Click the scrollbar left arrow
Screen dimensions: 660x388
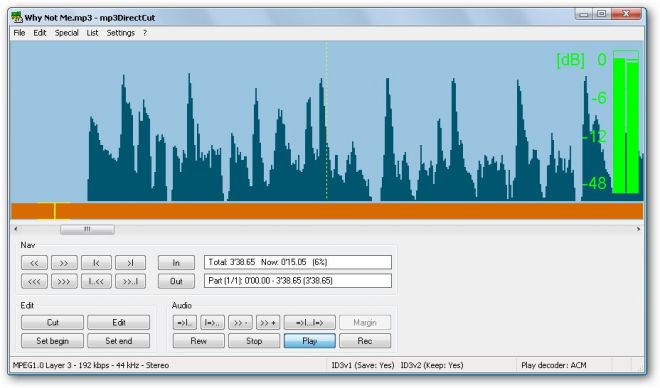point(16,229)
